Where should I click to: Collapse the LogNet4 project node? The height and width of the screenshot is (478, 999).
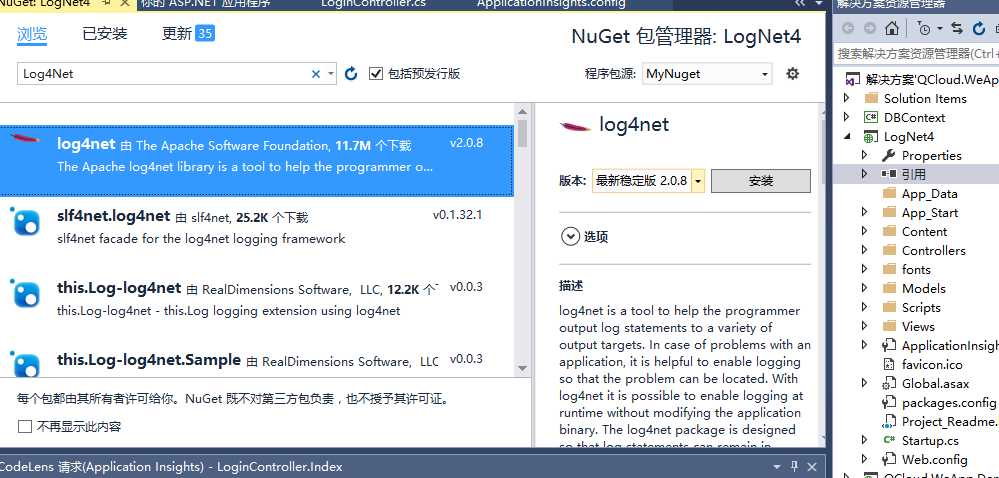coord(847,136)
